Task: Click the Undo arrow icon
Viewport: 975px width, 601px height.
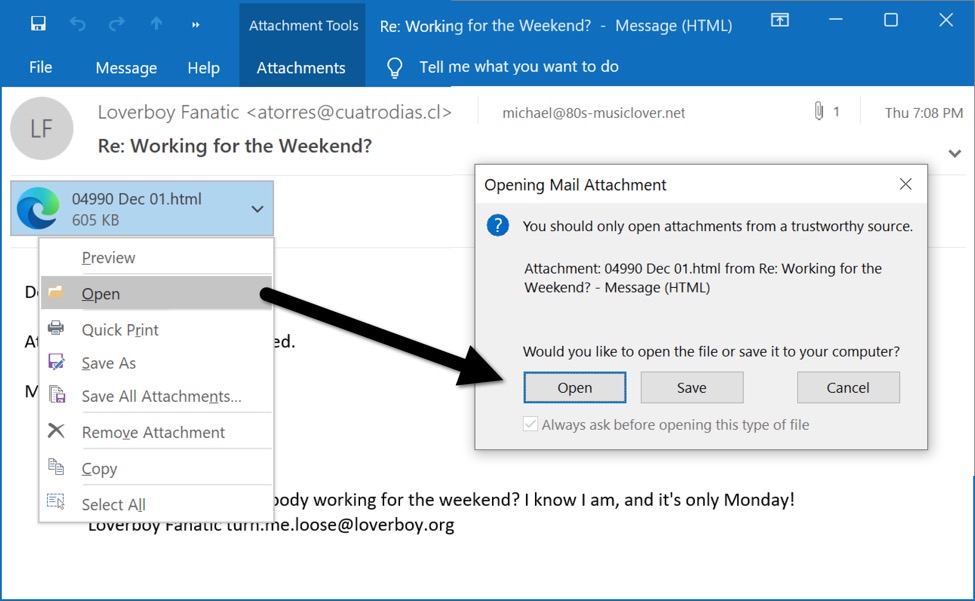Action: [x=78, y=24]
